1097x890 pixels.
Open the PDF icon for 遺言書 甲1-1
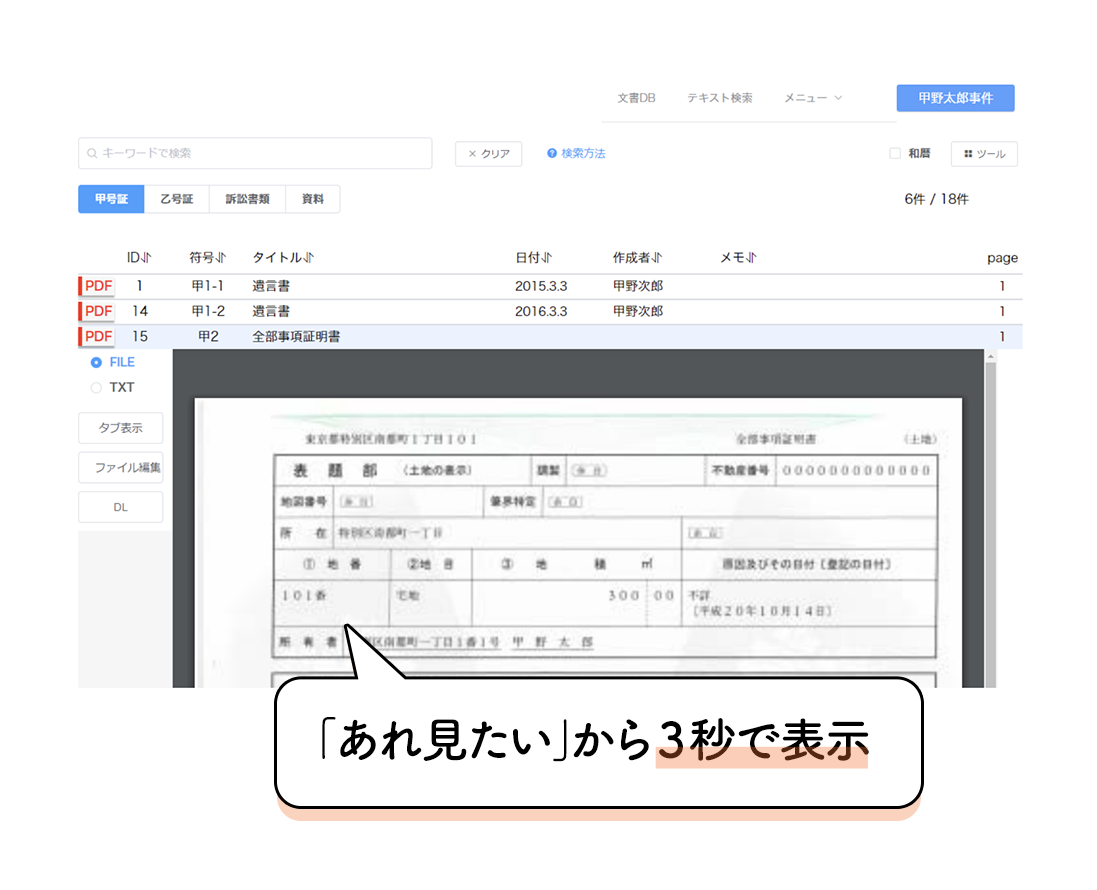coord(97,285)
